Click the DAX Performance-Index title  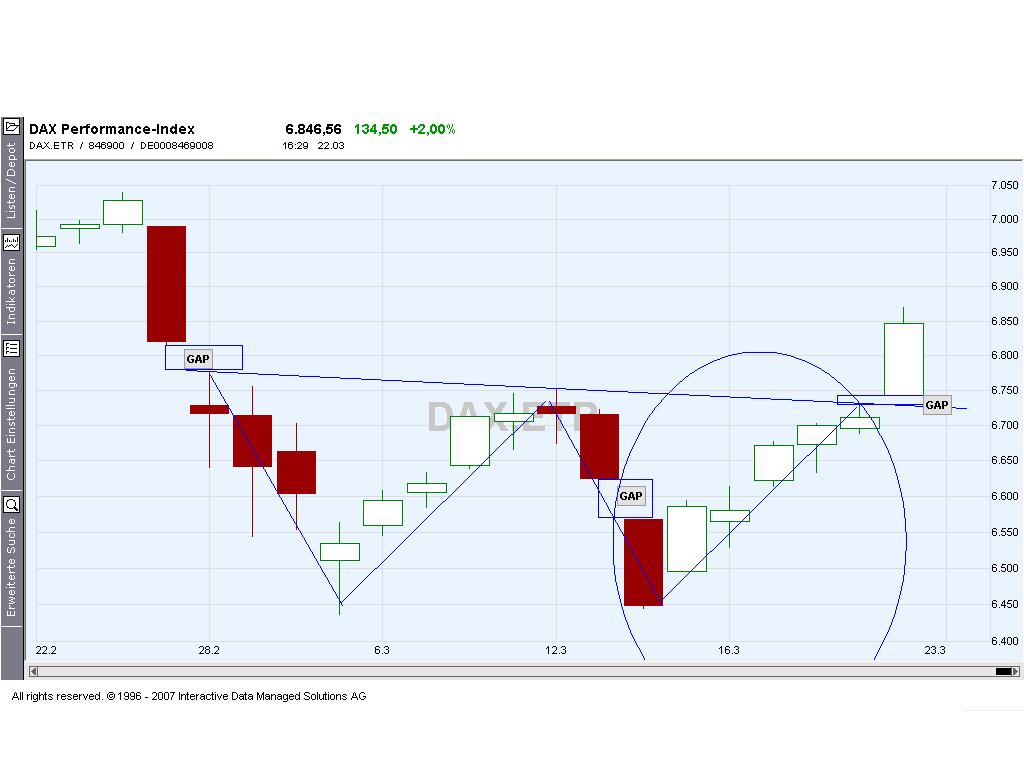112,129
